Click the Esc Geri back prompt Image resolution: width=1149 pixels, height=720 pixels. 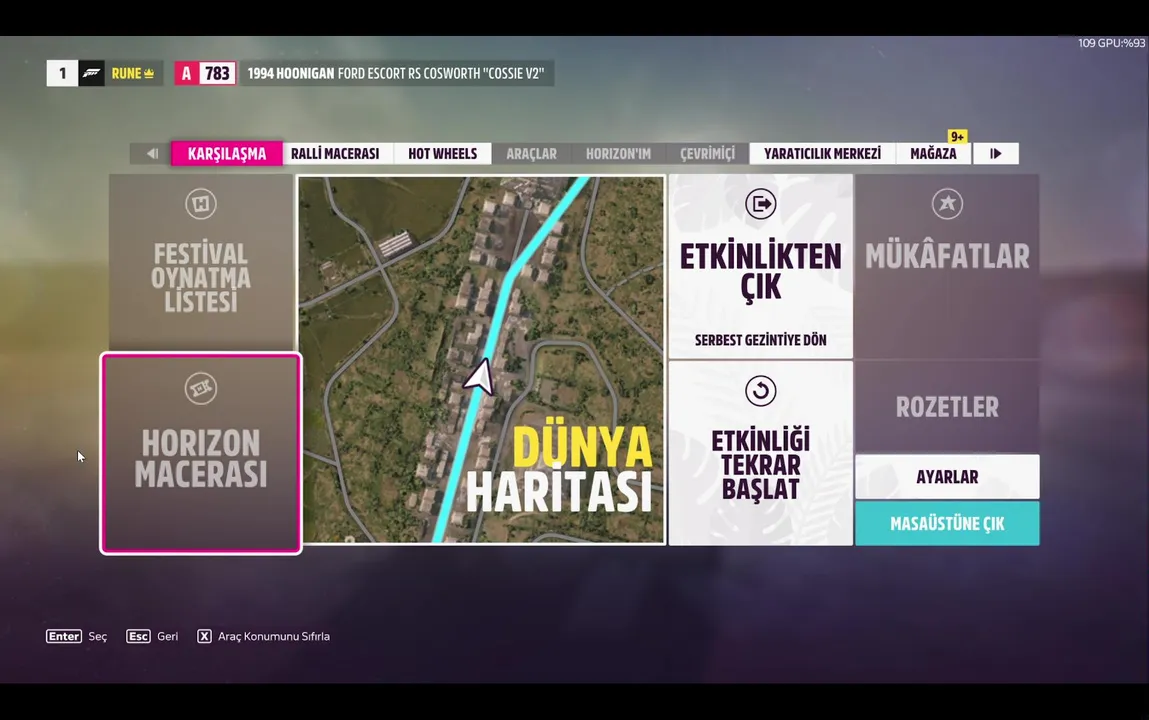pos(152,637)
